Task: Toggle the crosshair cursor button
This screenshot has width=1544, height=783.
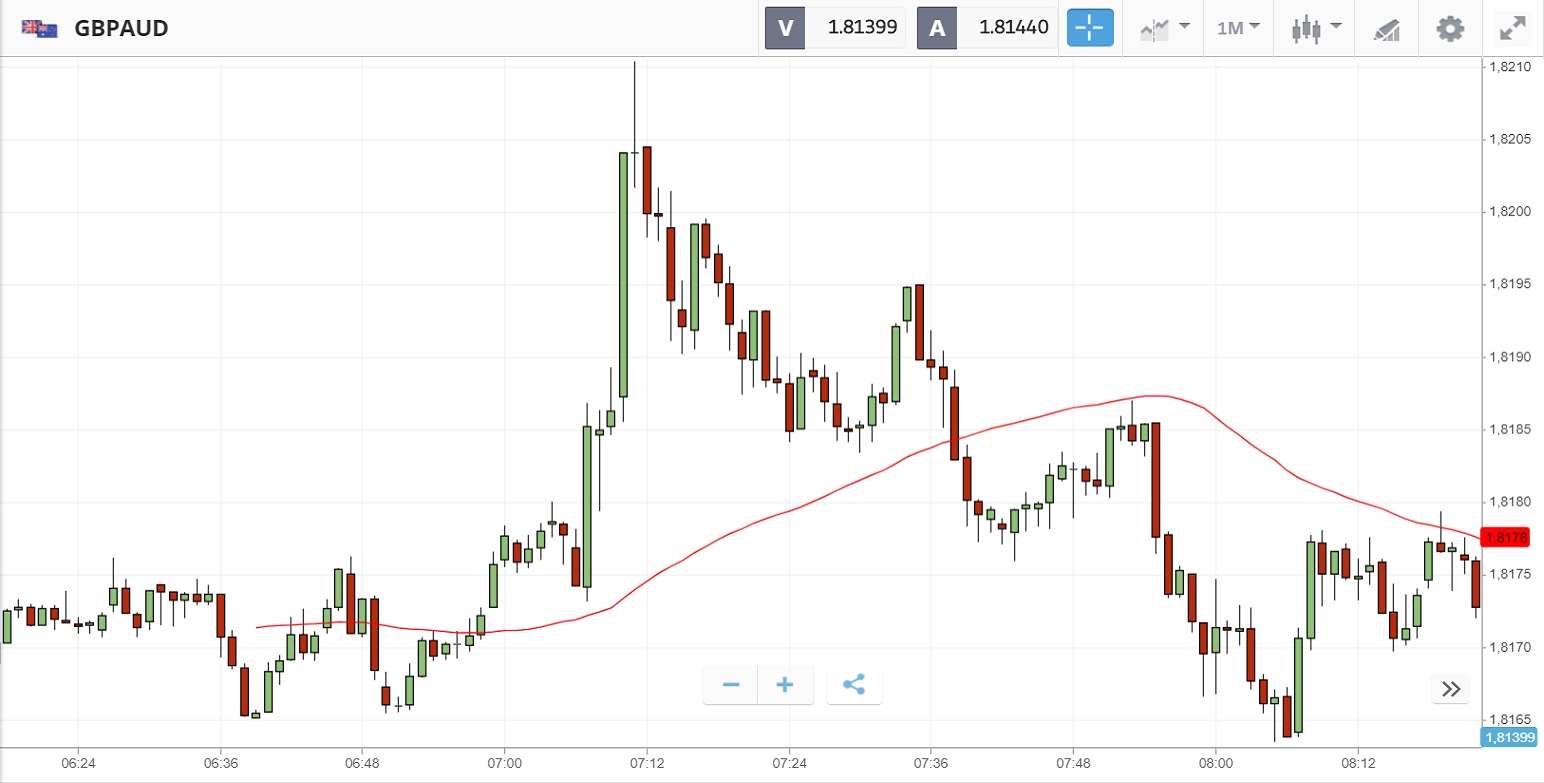Action: pyautogui.click(x=1089, y=28)
